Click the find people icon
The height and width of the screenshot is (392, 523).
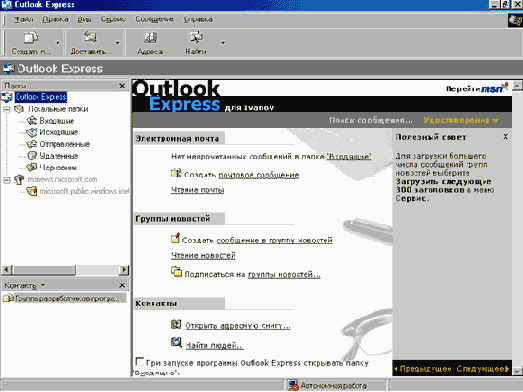pos(176,343)
